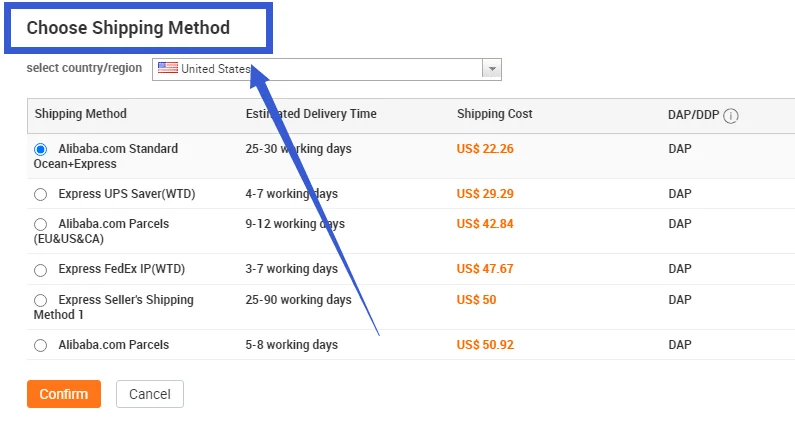Click the US$ 47.67 FedEx cost
795x436 pixels.
point(485,269)
